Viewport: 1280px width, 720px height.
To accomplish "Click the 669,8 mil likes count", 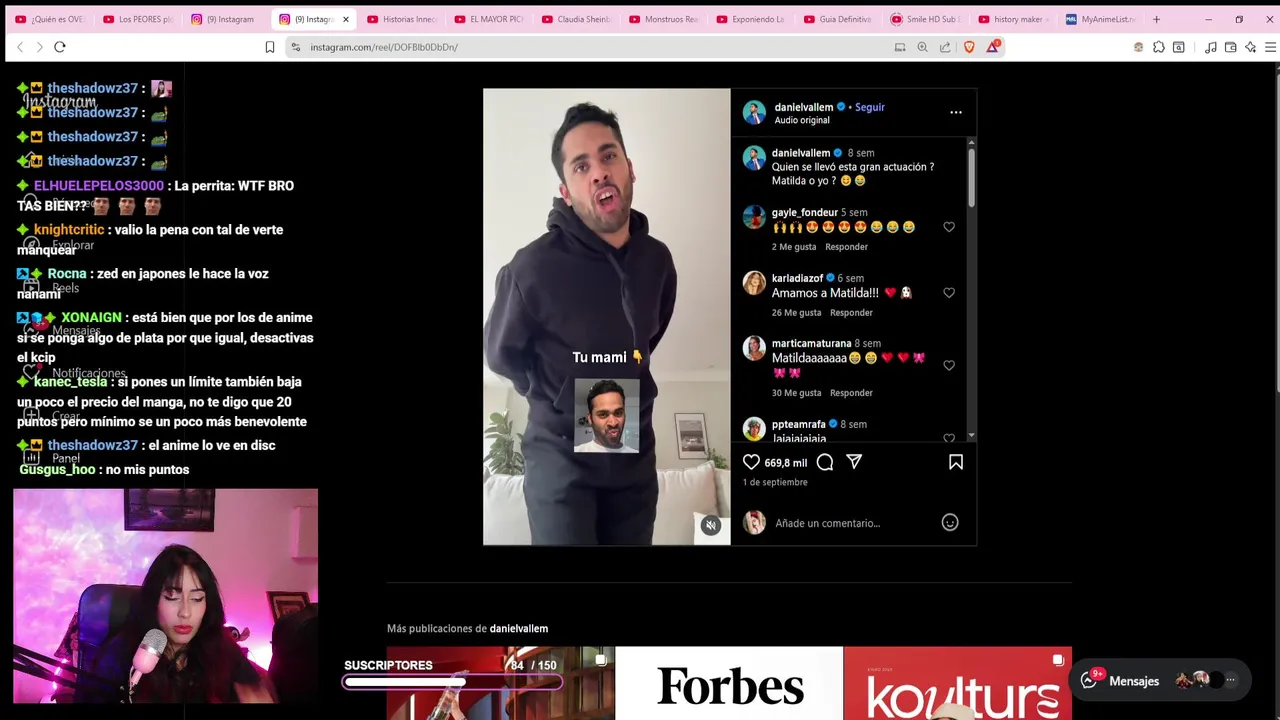I will pyautogui.click(x=785, y=463).
